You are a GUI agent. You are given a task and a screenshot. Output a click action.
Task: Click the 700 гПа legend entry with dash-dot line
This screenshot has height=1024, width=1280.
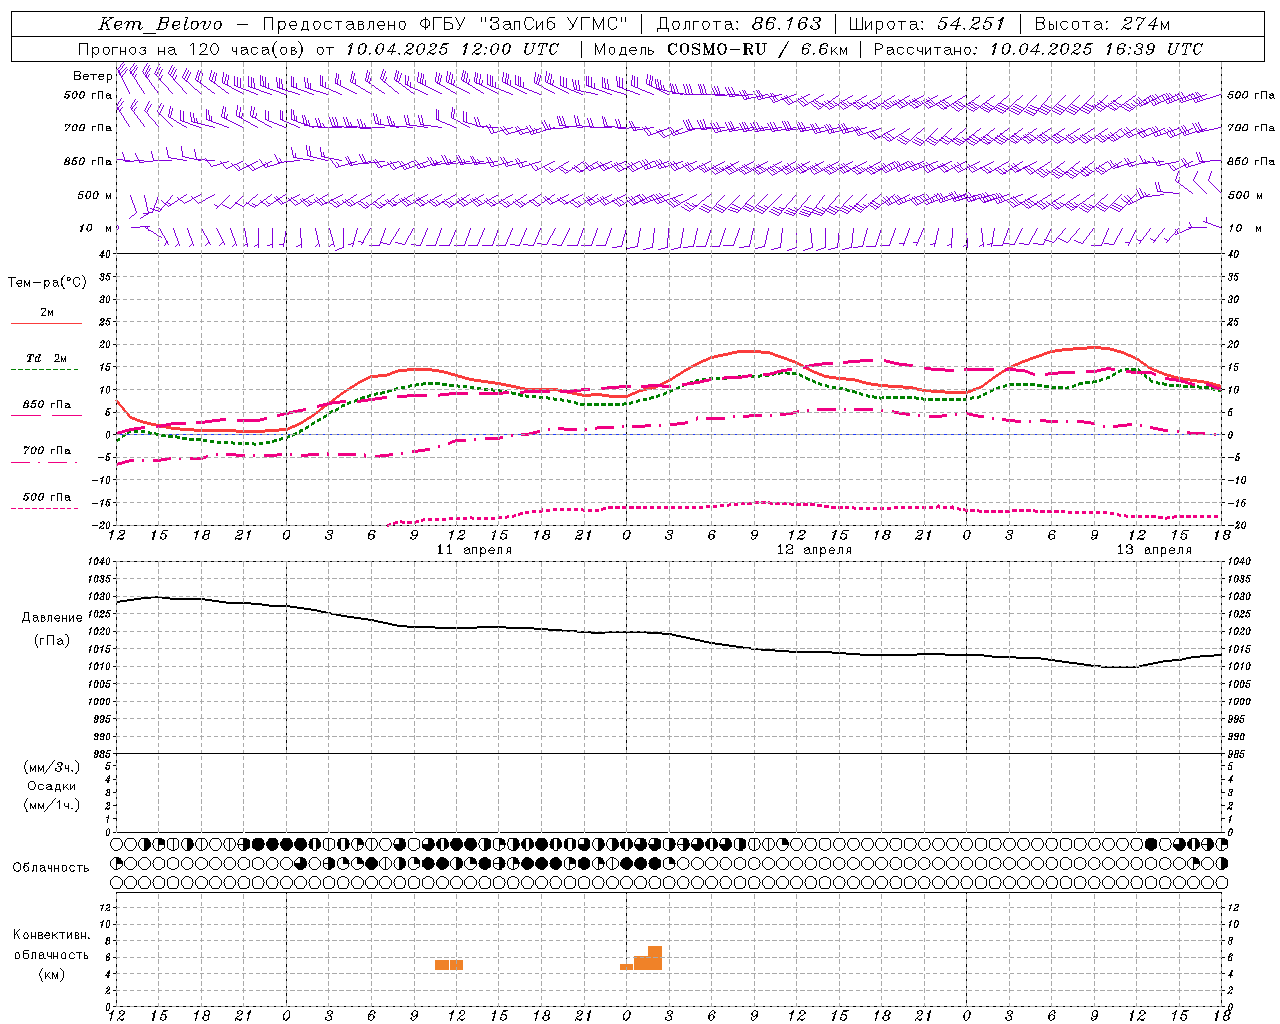point(47,451)
